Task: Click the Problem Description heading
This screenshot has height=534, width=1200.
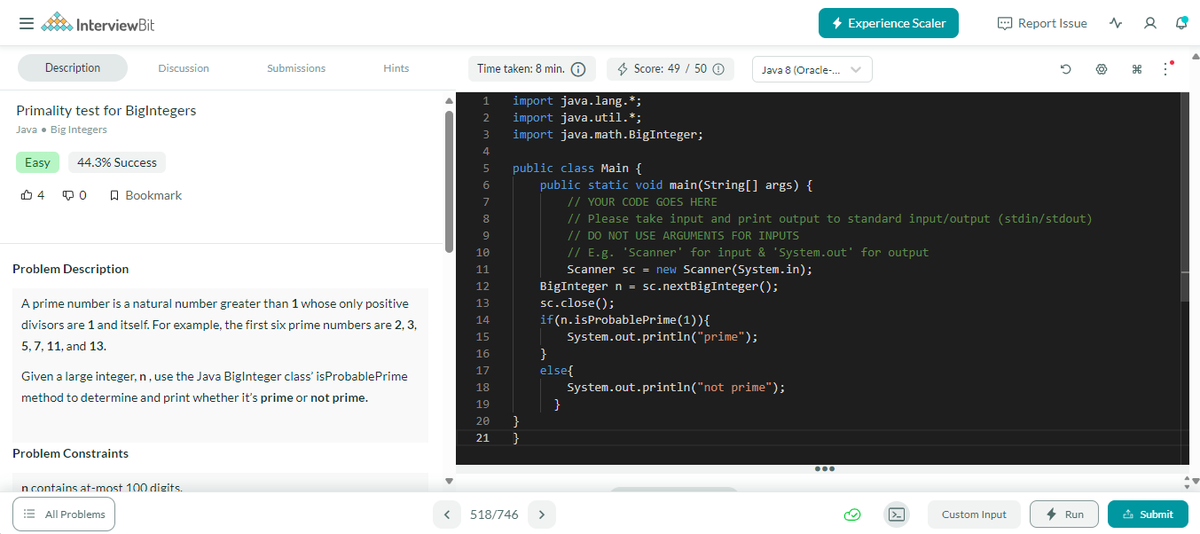Action: click(70, 269)
